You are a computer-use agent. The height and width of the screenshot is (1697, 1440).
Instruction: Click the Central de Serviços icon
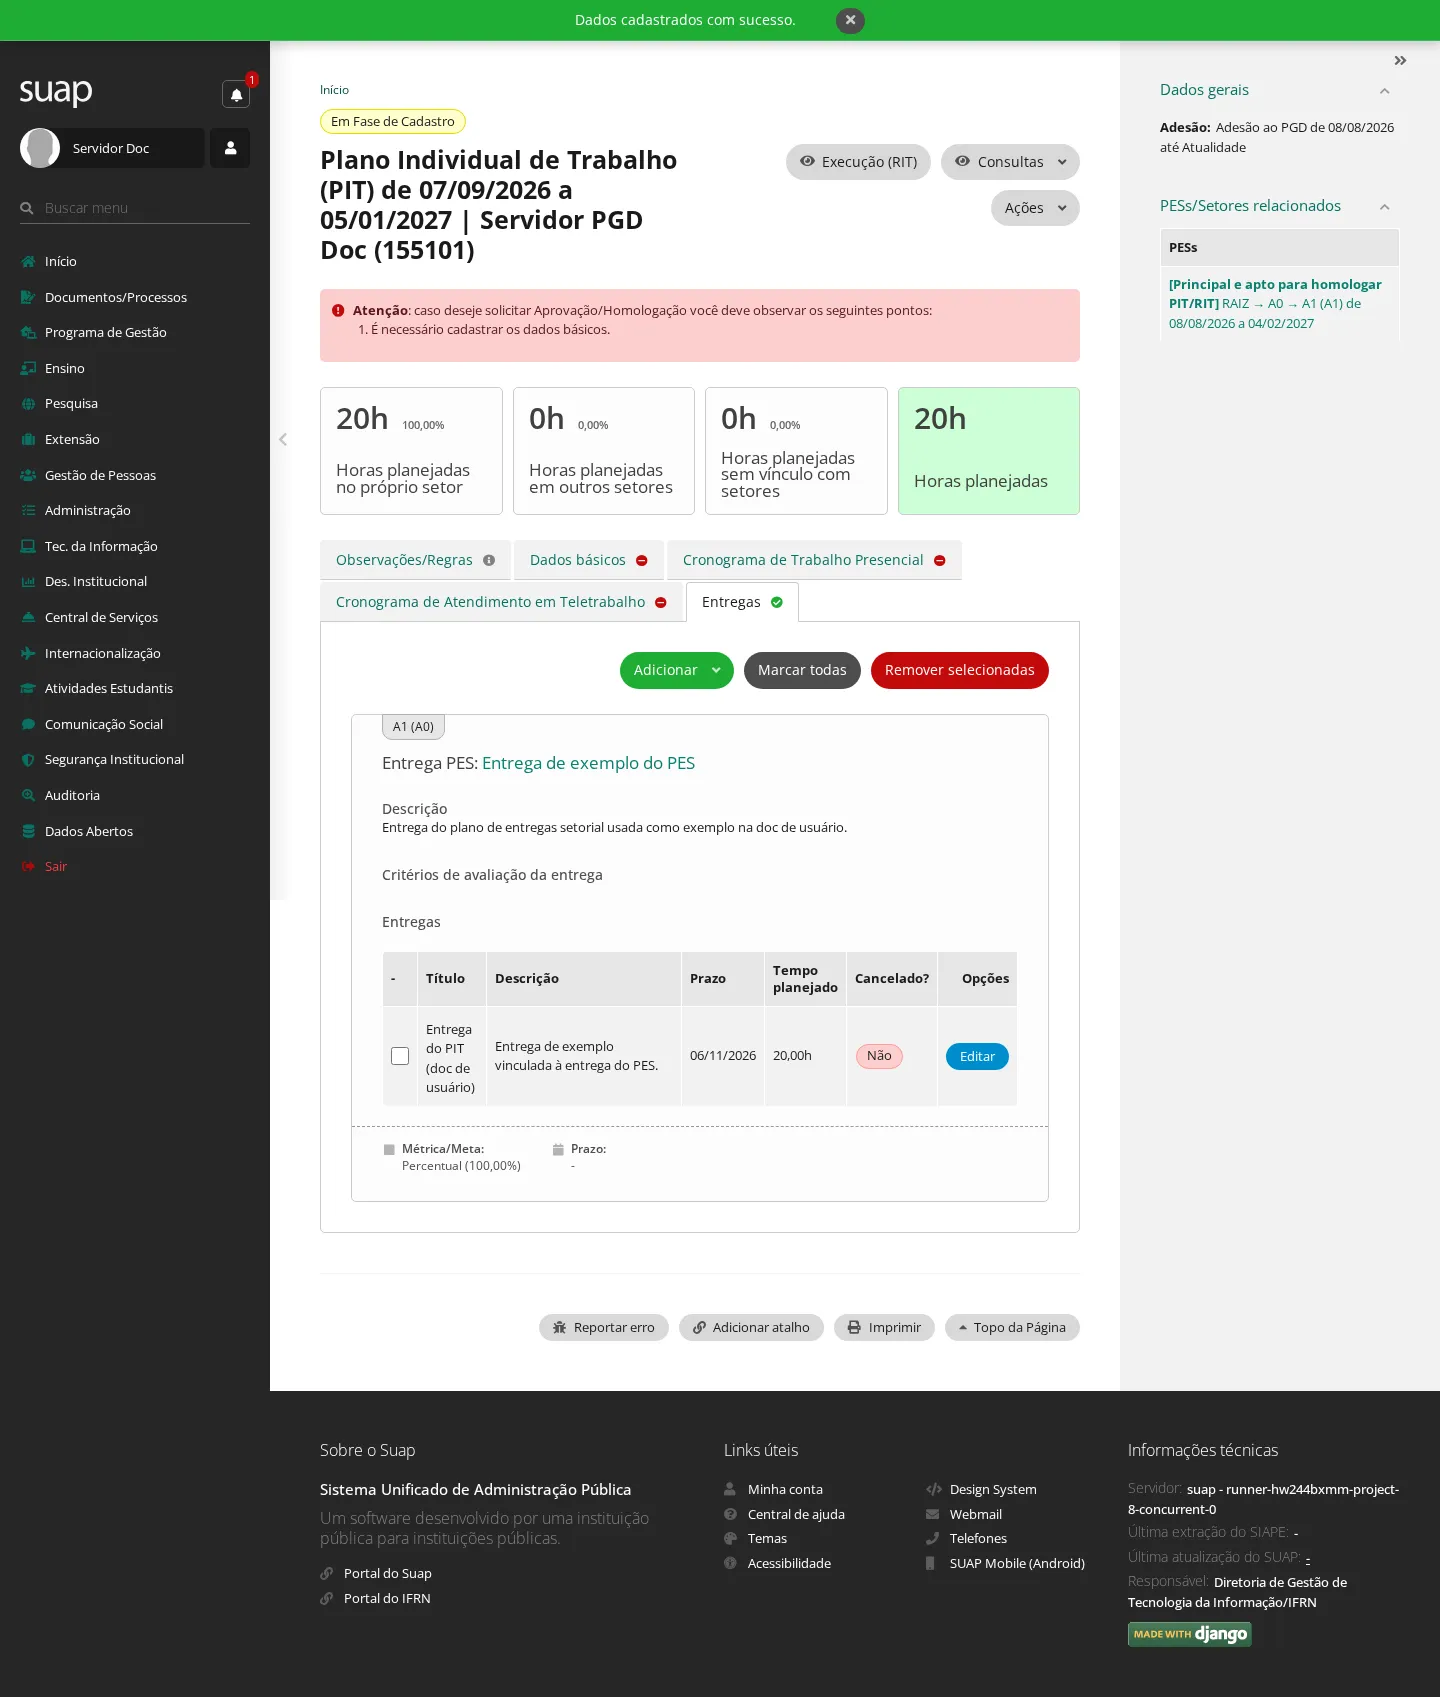point(28,617)
